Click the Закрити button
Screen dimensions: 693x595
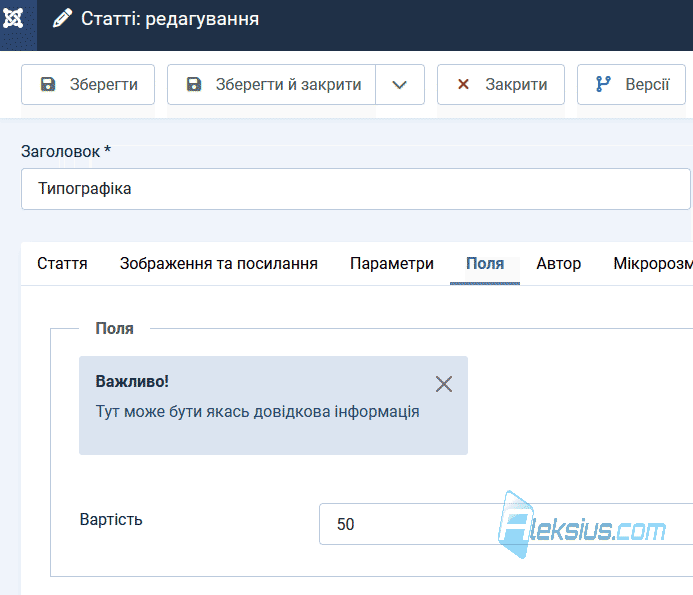pos(501,84)
